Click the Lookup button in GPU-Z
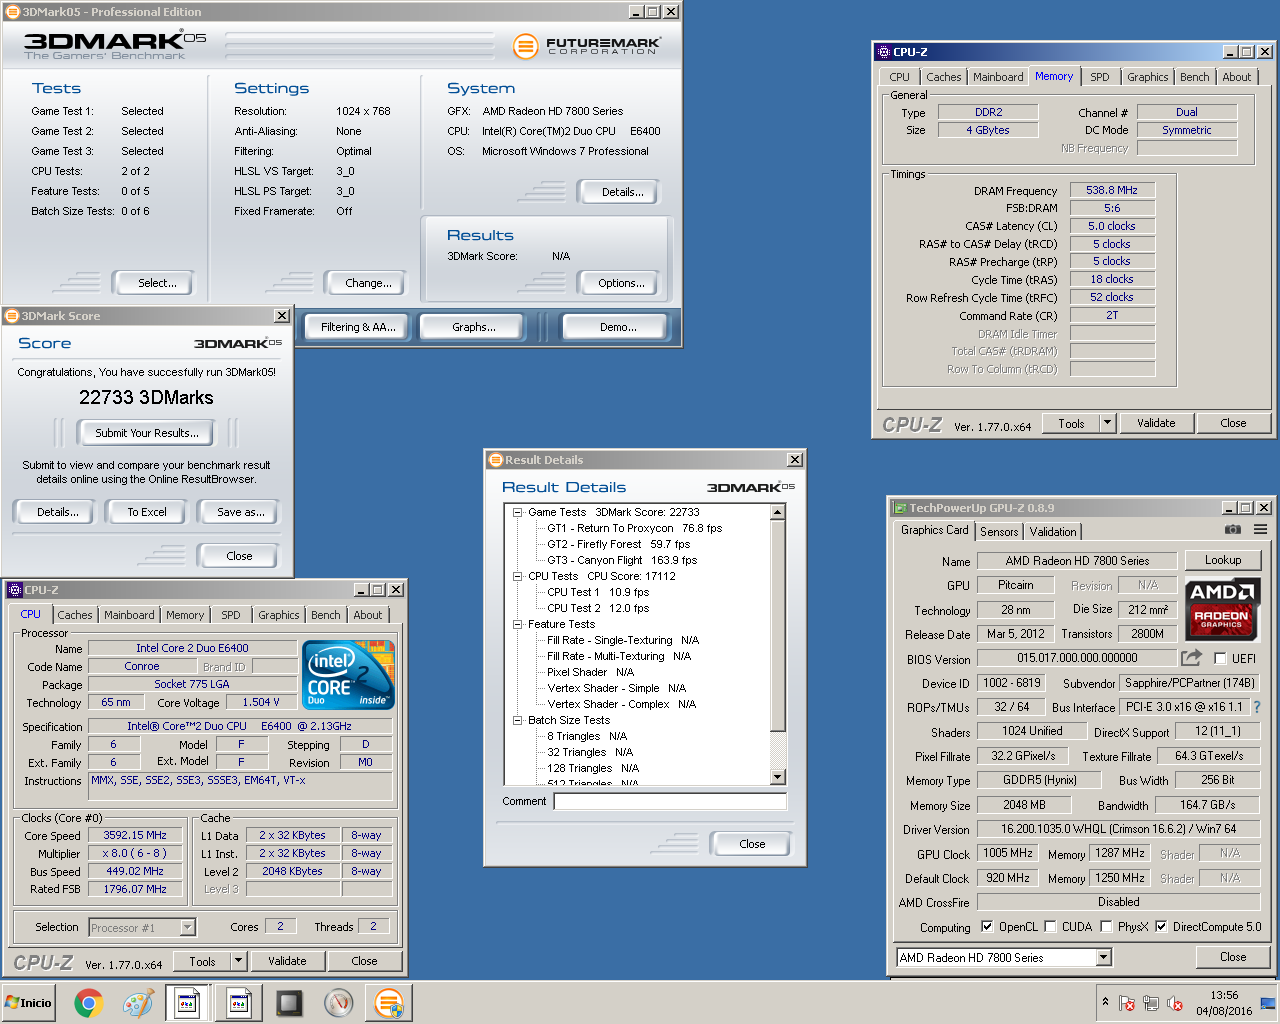 pyautogui.click(x=1223, y=560)
